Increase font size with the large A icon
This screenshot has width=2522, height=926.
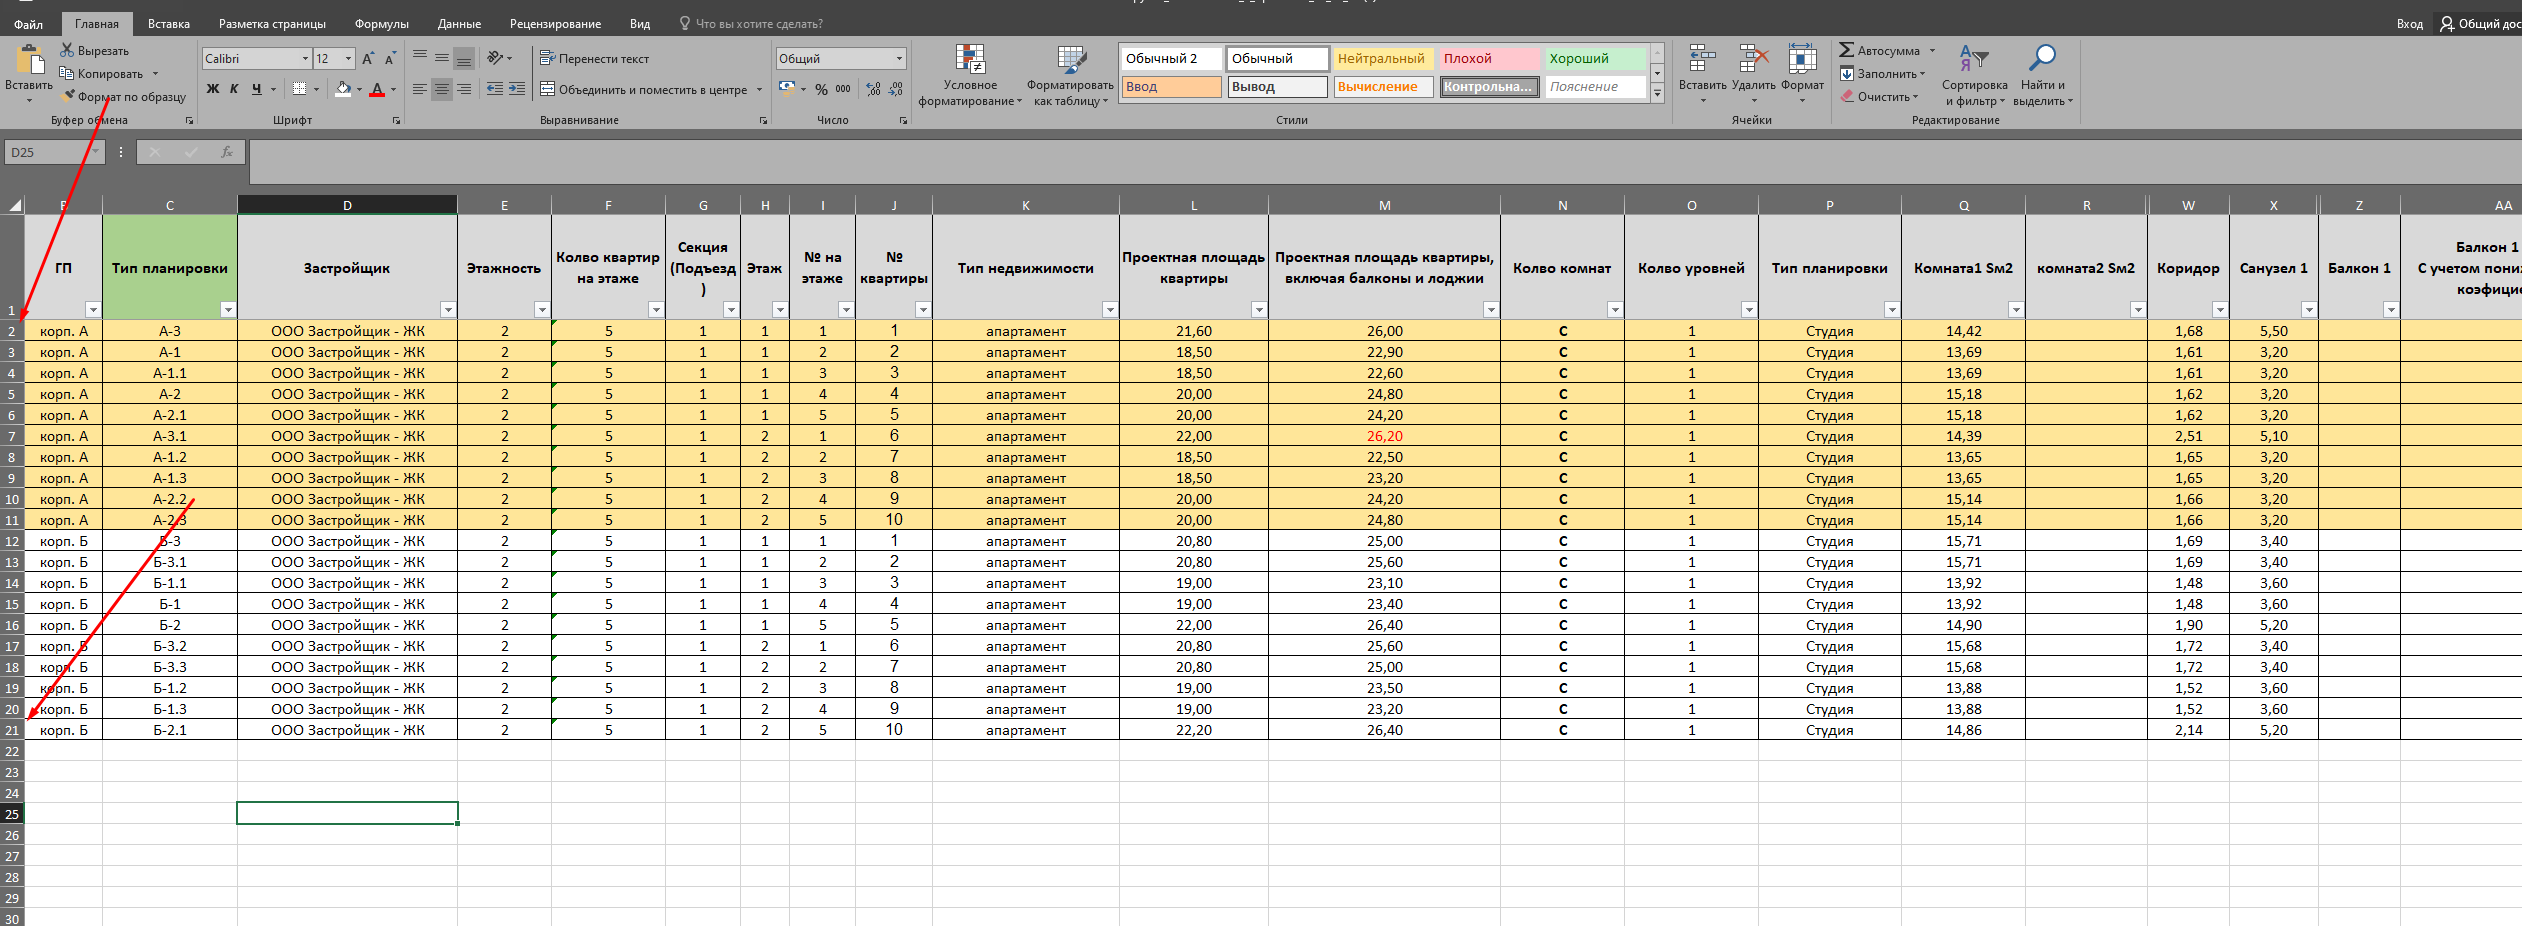(368, 59)
